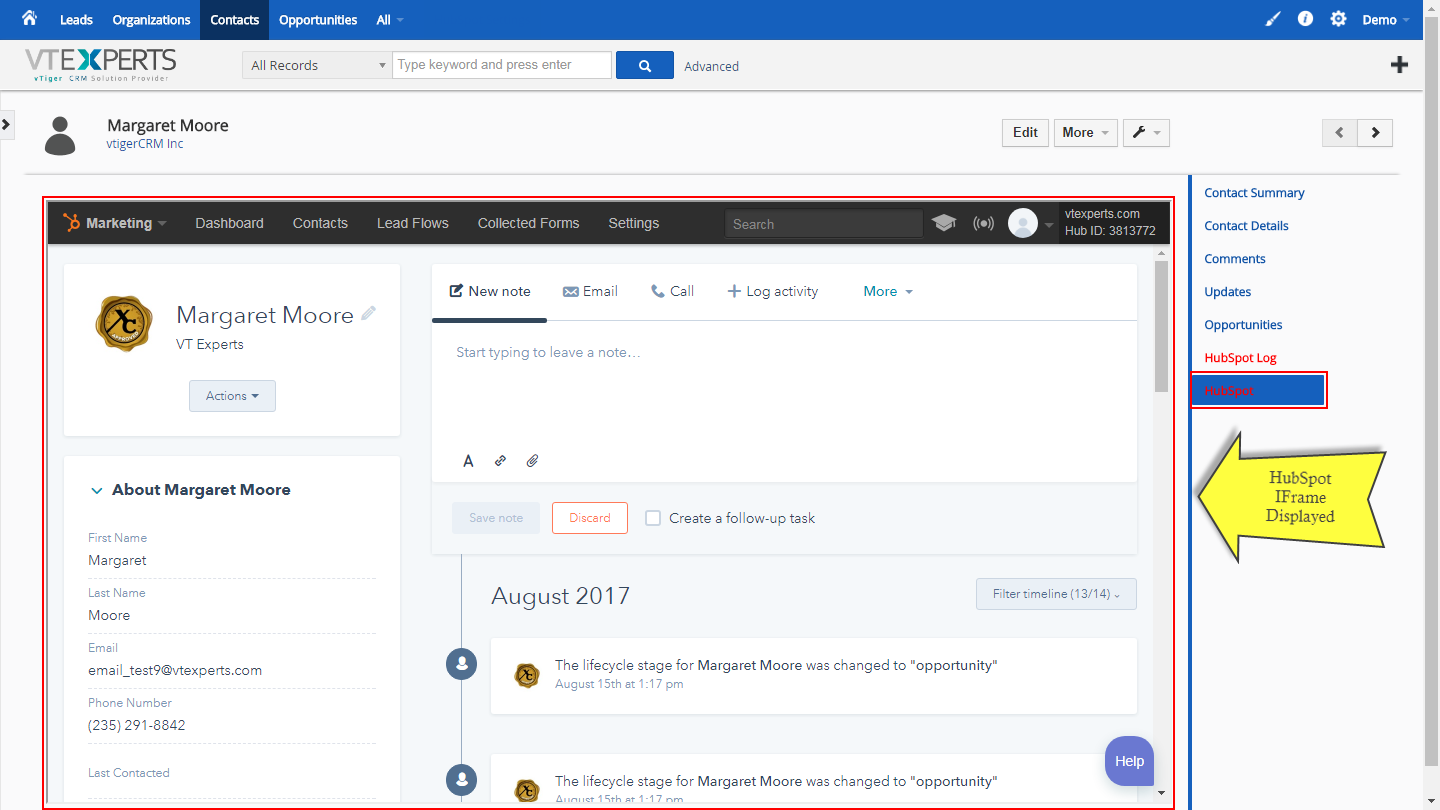Open HubSpot user account avatar

1023,223
